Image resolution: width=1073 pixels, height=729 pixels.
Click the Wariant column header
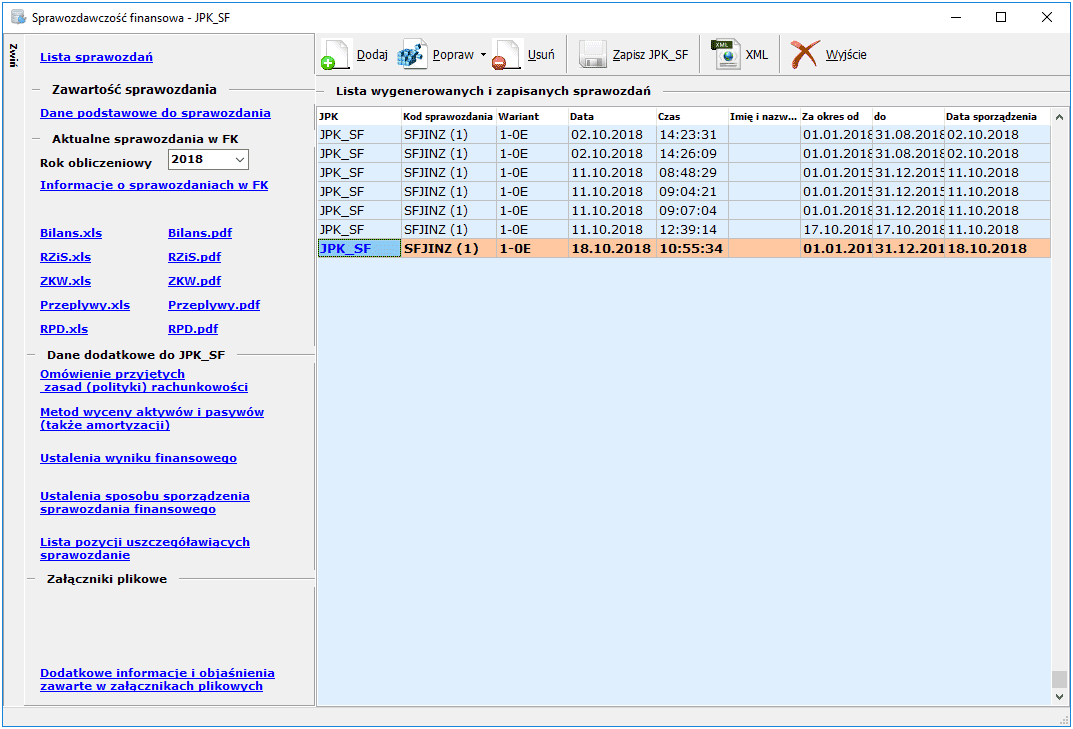tap(532, 116)
